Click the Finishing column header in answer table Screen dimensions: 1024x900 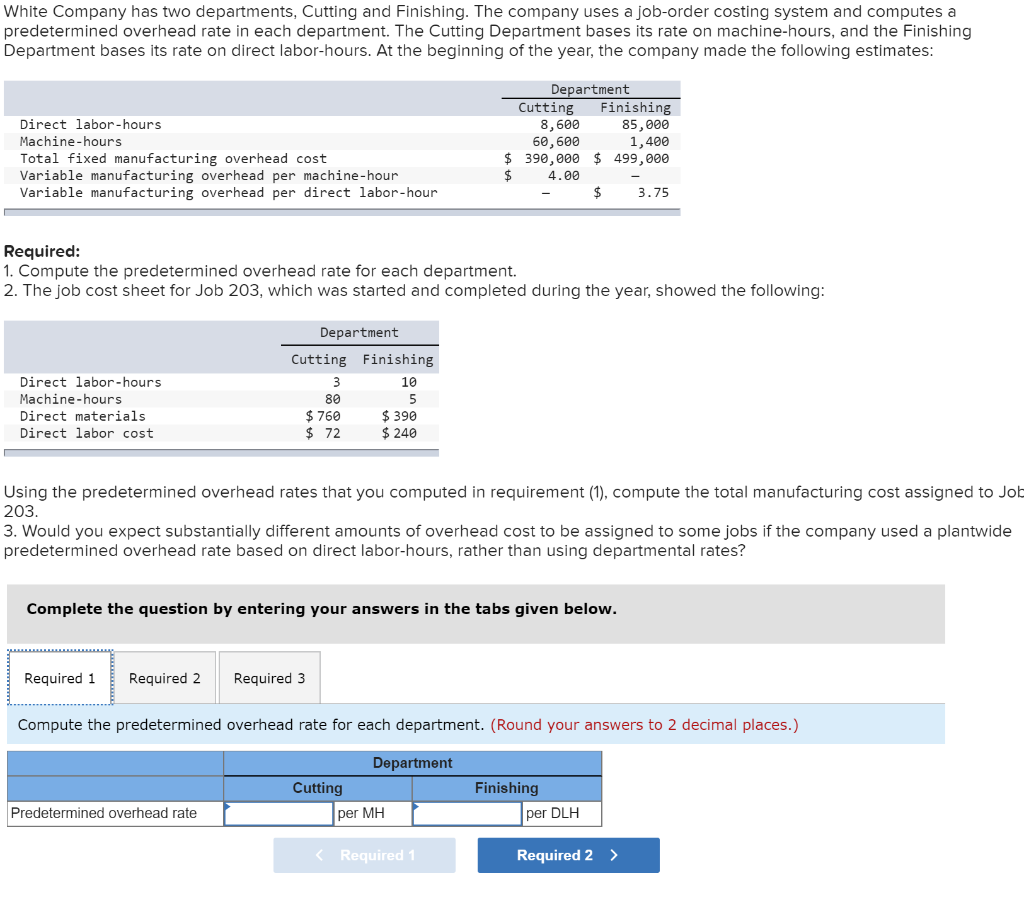coord(507,788)
